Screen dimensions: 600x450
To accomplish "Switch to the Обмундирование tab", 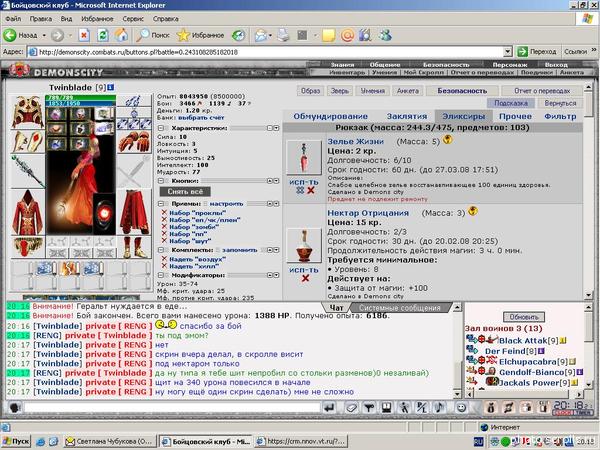I will 330,116.
